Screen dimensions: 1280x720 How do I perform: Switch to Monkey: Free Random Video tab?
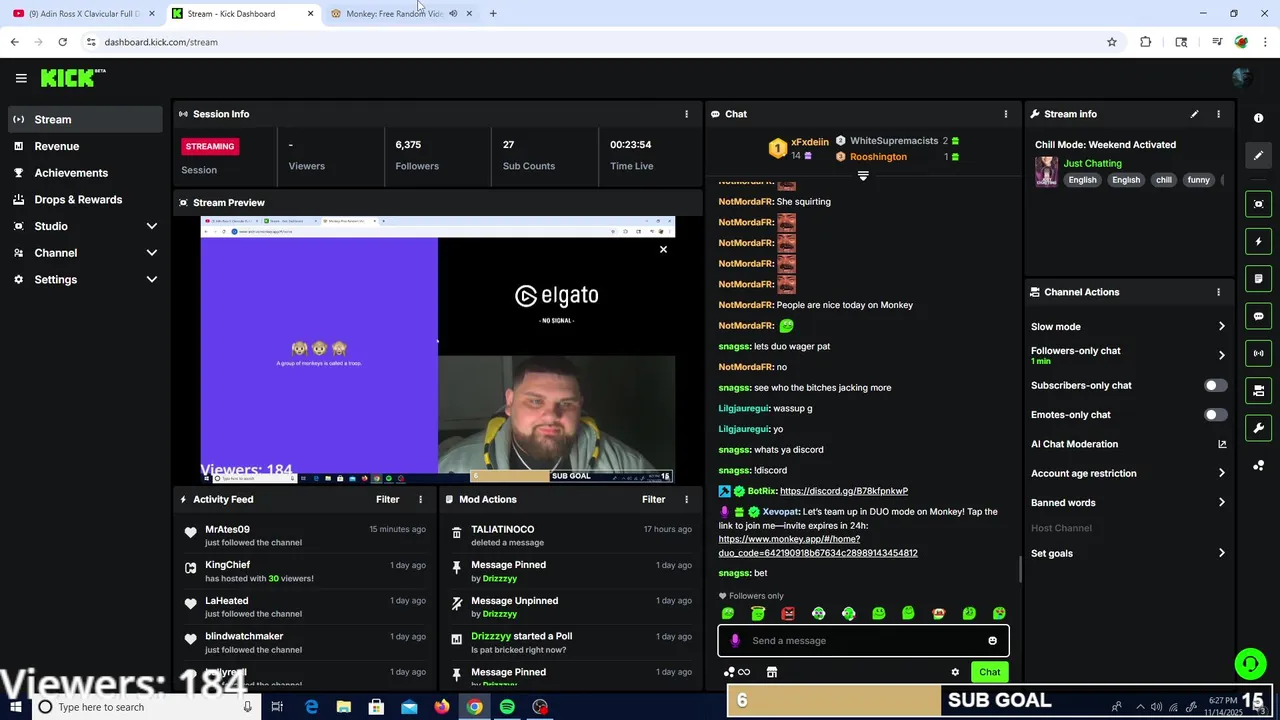click(394, 13)
